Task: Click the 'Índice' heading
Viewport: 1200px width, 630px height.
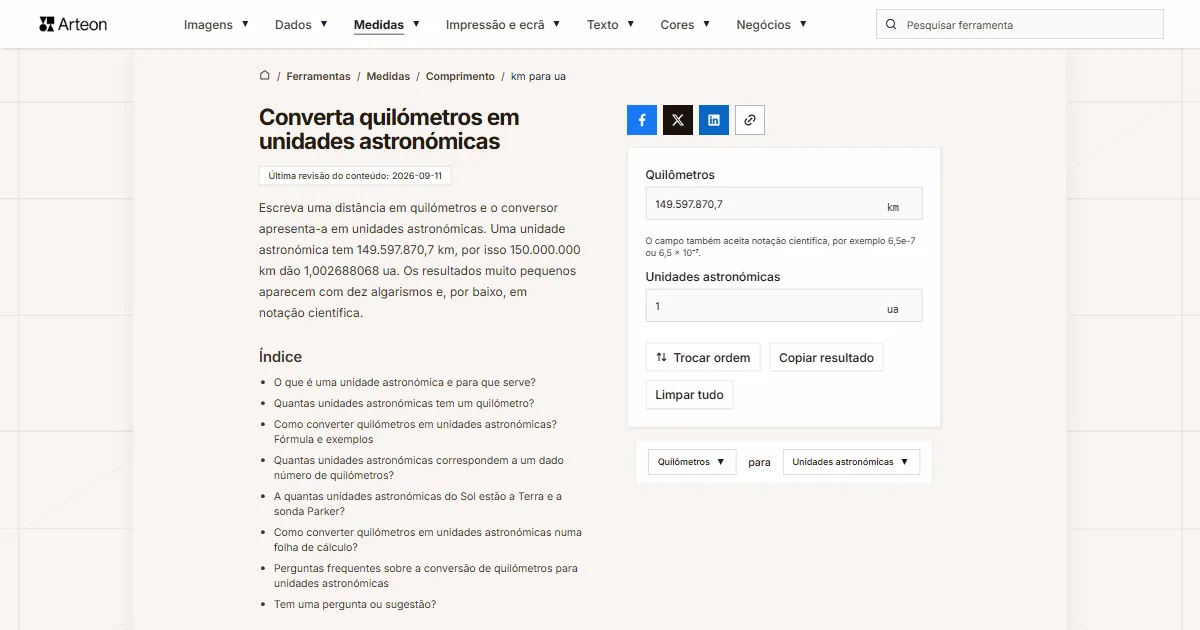Action: (280, 357)
